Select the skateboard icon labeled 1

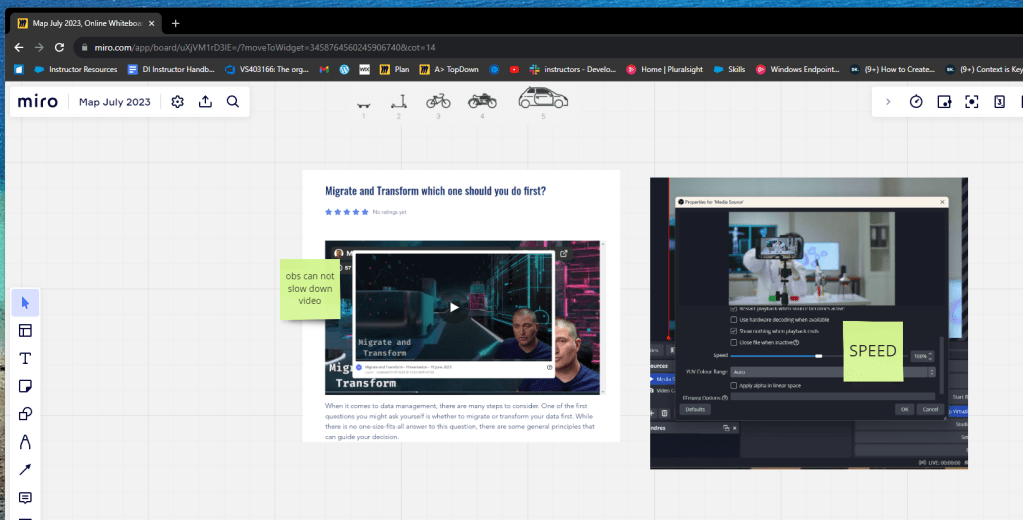pos(364,105)
